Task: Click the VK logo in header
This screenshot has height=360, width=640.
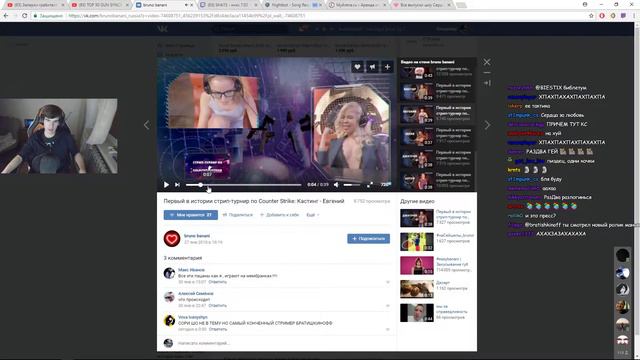Action: pos(162,29)
